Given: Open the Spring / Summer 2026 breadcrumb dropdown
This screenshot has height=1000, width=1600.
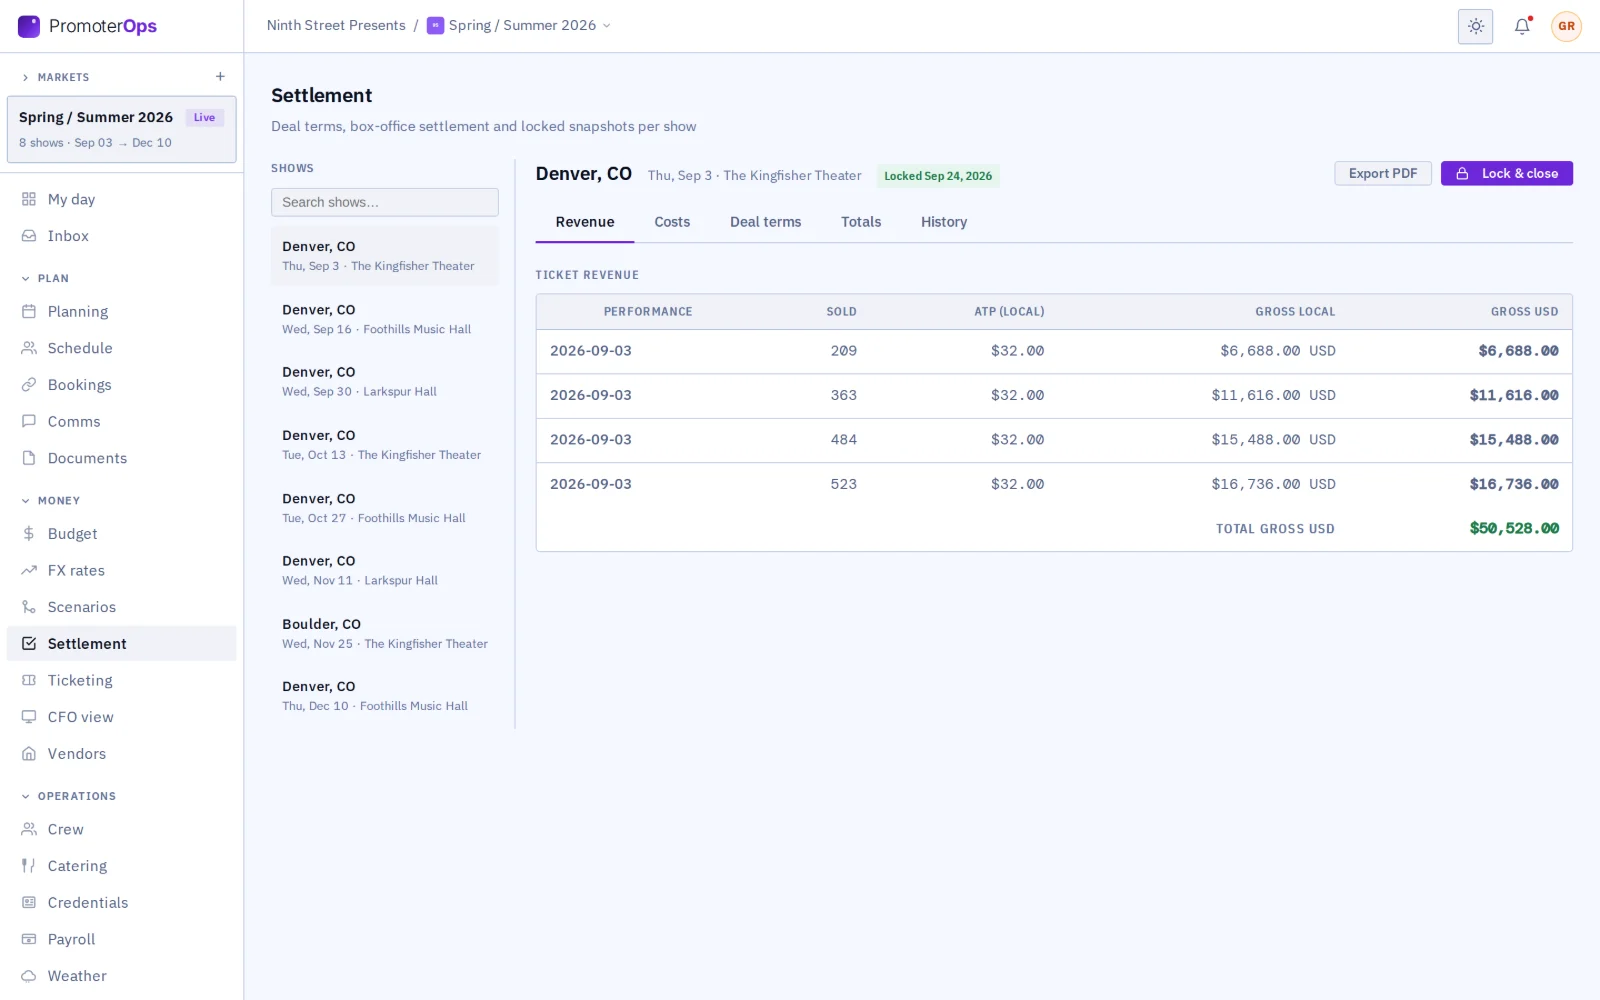Looking at the screenshot, I should pyautogui.click(x=518, y=25).
